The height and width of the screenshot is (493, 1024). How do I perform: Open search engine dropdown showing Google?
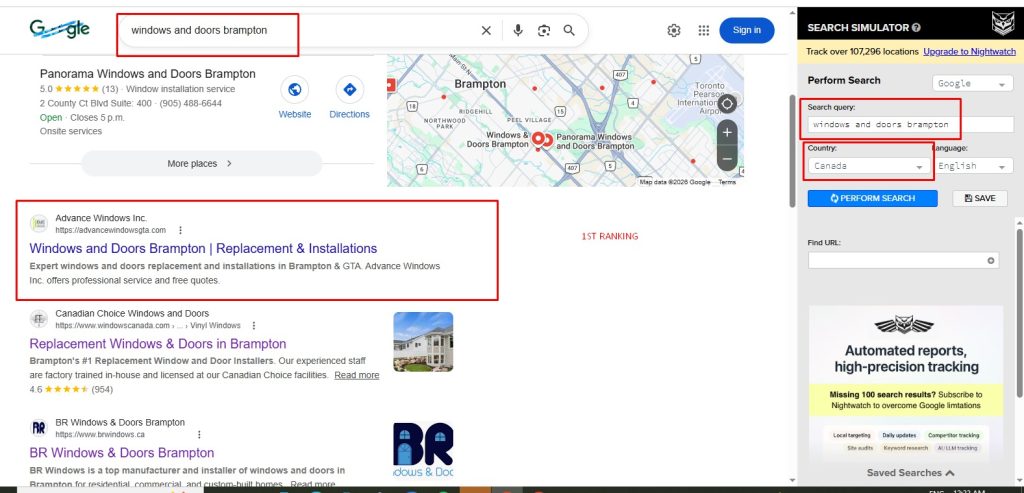coord(972,84)
